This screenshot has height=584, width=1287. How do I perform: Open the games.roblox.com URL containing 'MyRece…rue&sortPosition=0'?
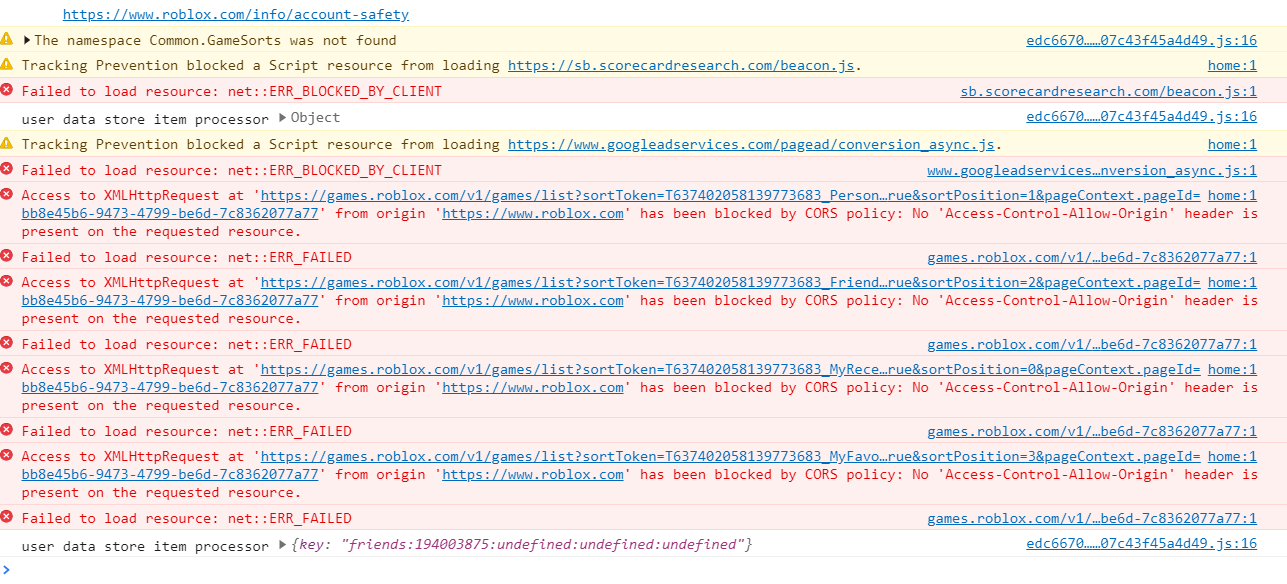pos(730,370)
